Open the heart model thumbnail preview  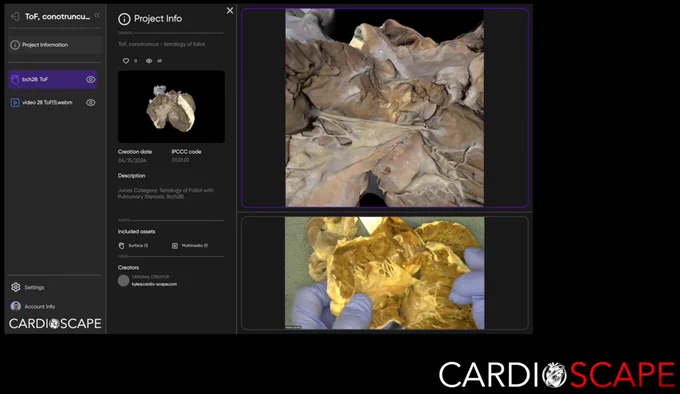[x=171, y=107]
